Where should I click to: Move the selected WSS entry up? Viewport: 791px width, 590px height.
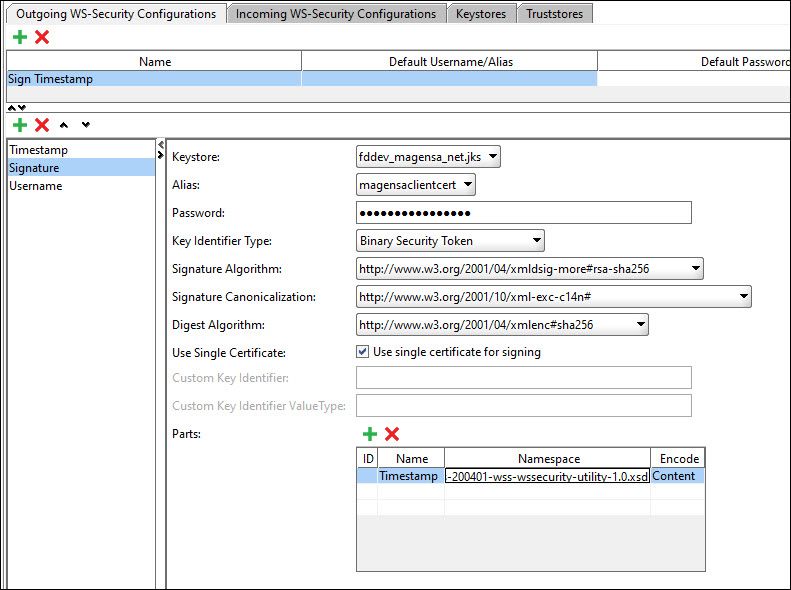tap(64, 125)
